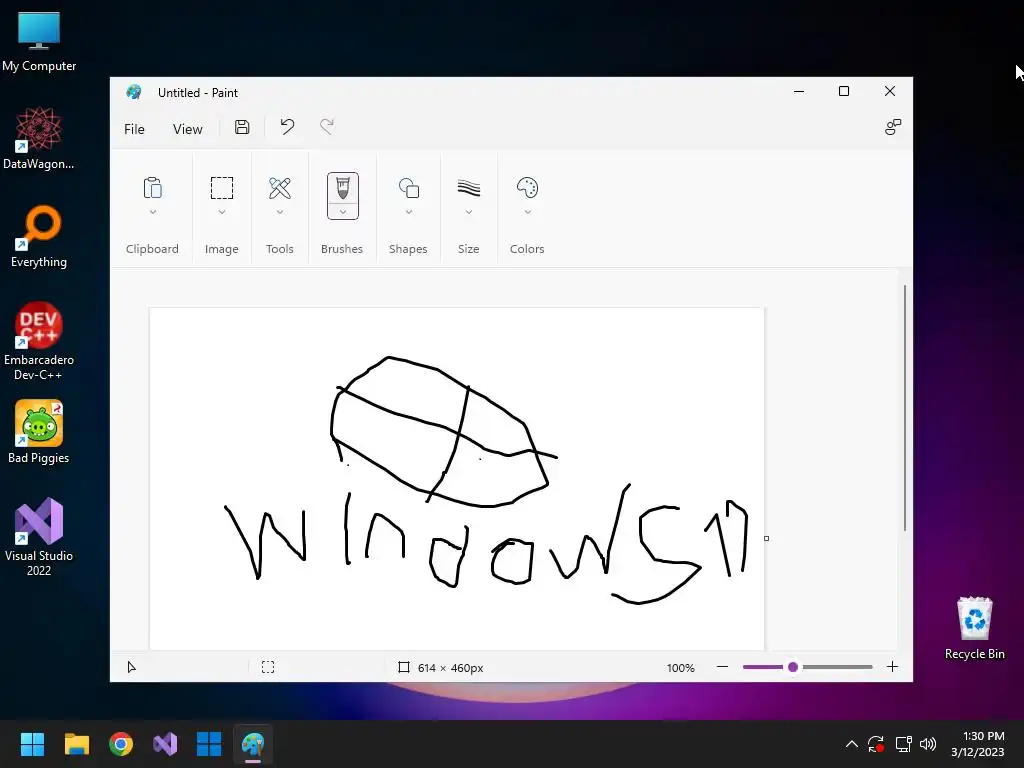Expand the Size dropdown chevron

point(468,212)
